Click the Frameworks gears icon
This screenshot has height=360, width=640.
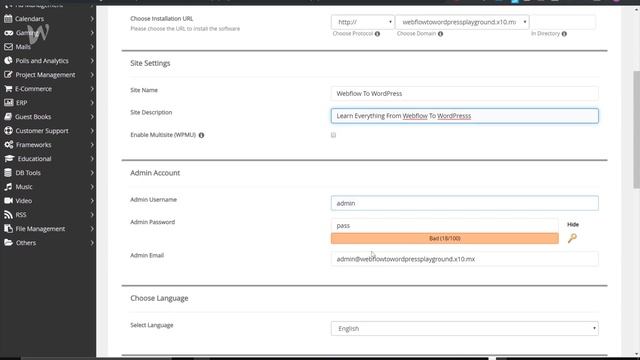coord(9,144)
